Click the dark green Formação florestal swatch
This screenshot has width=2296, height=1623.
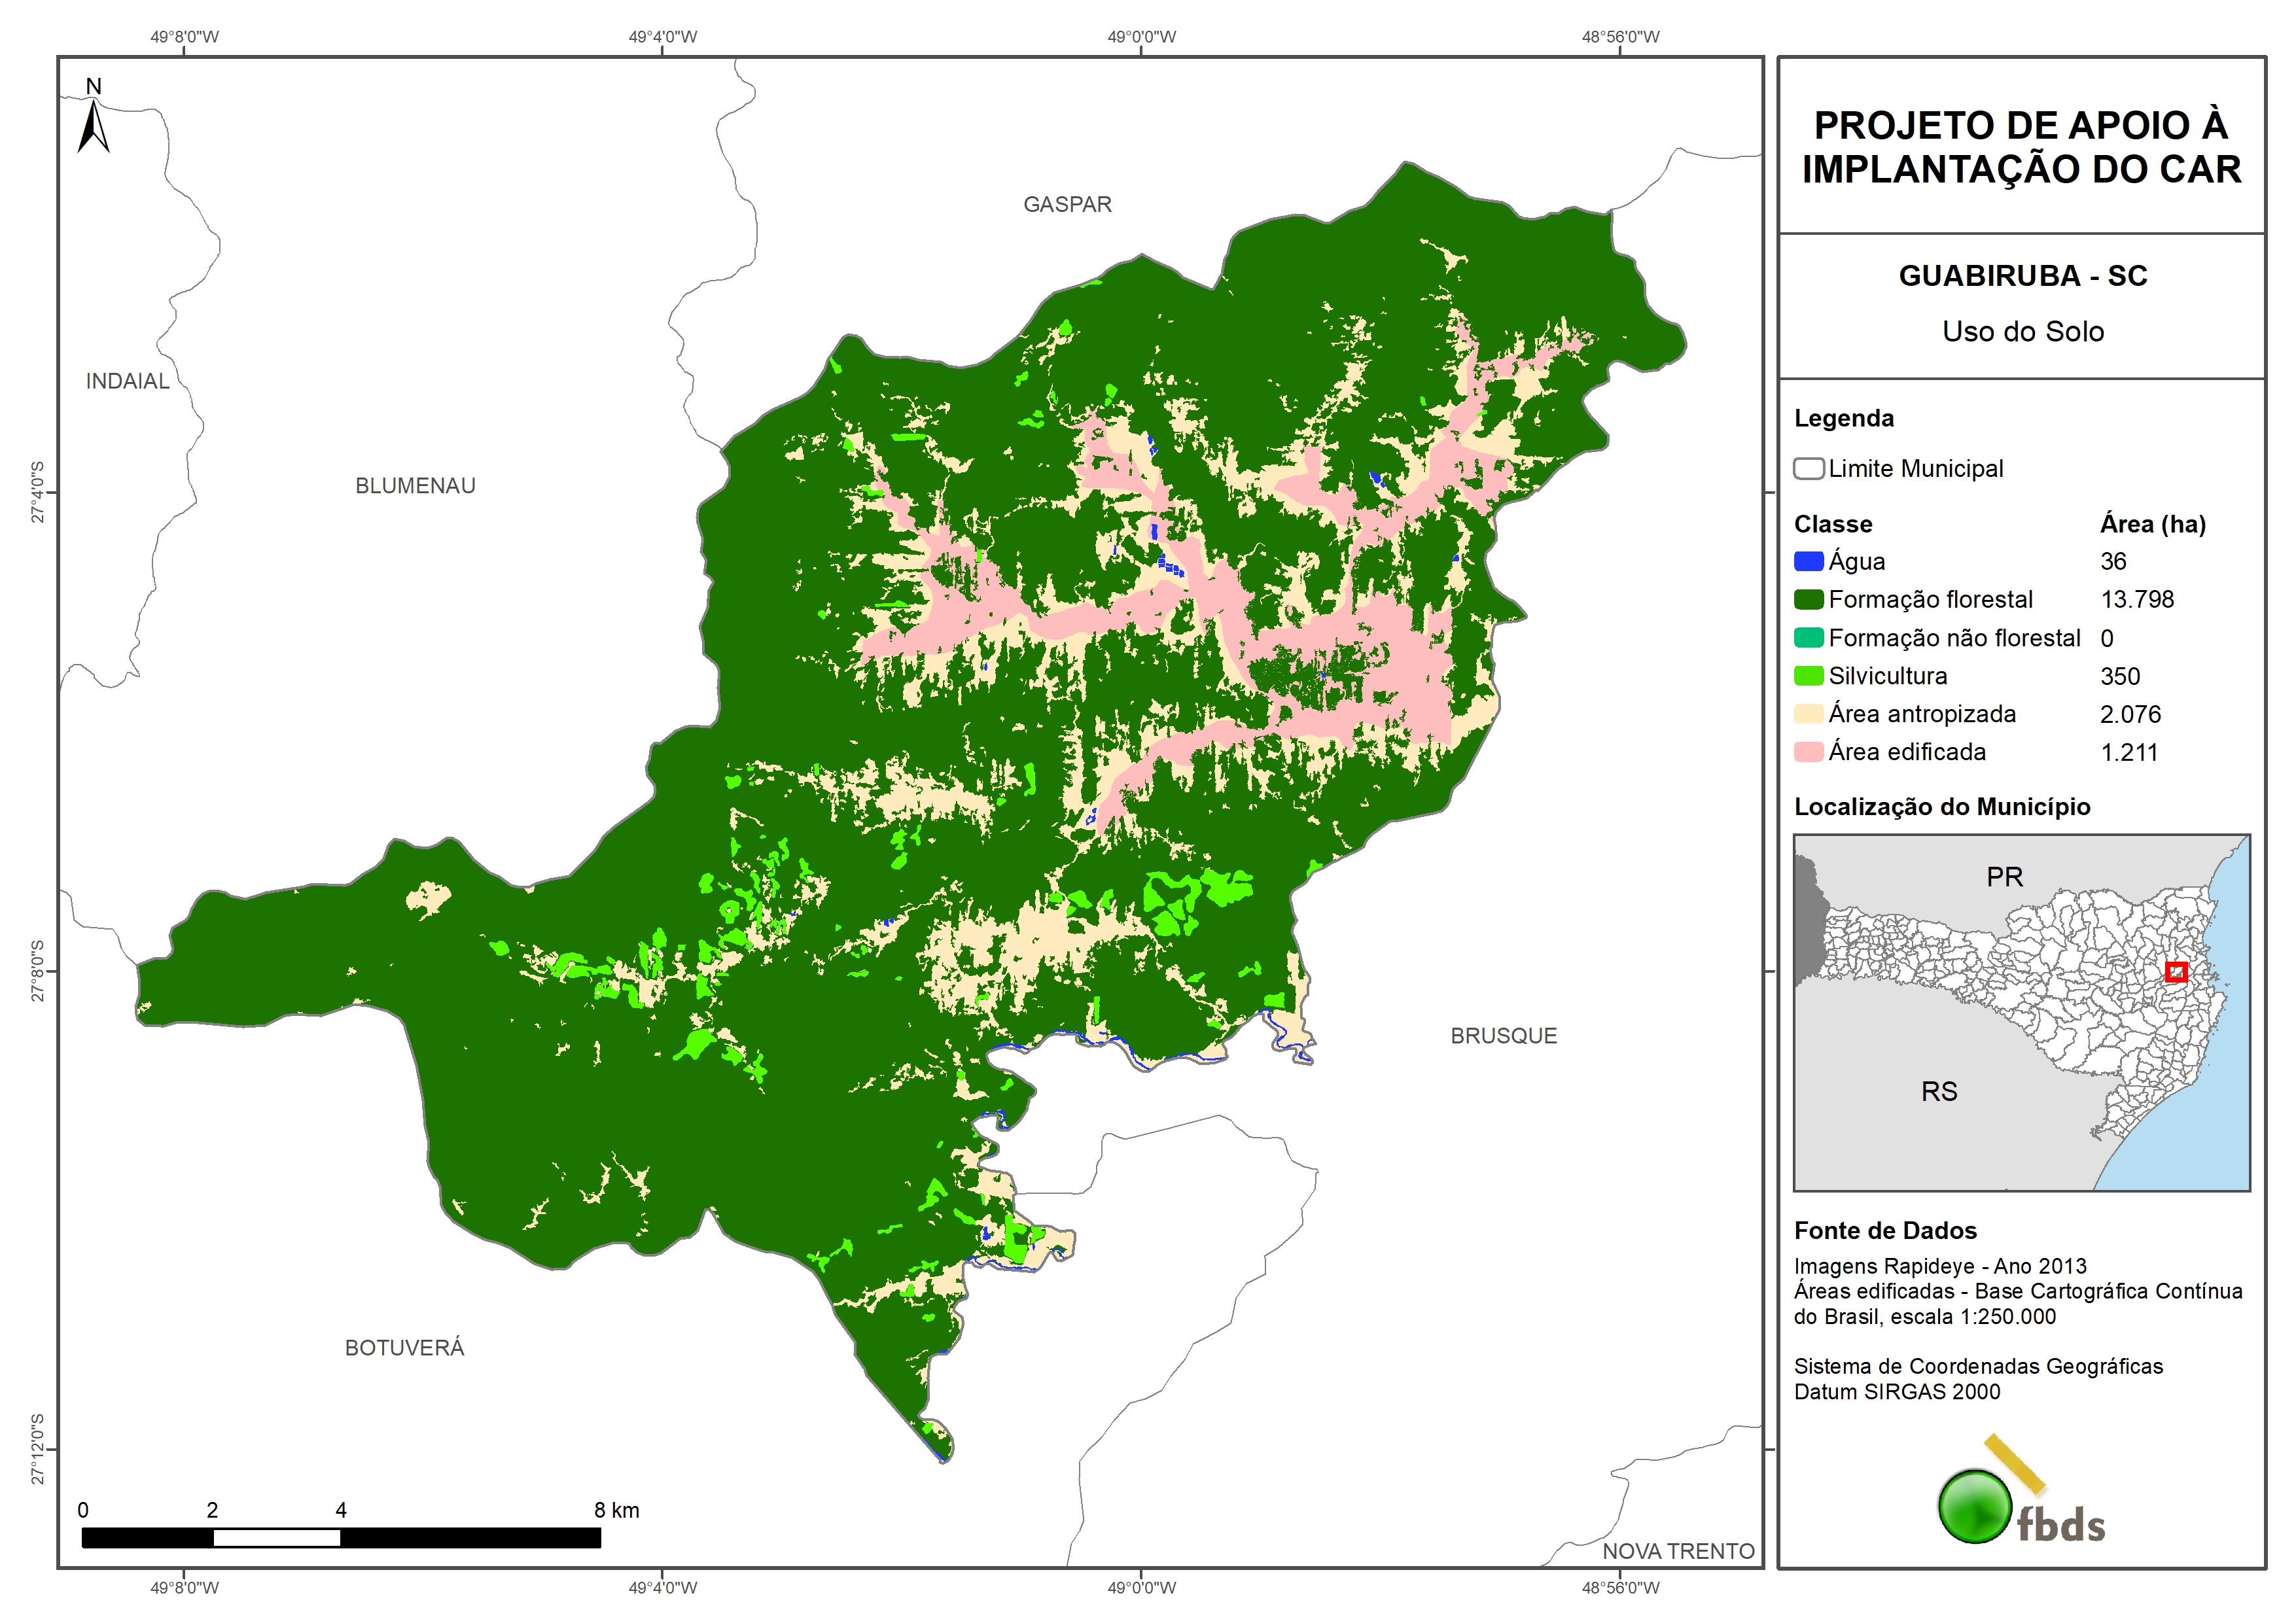pos(1808,600)
